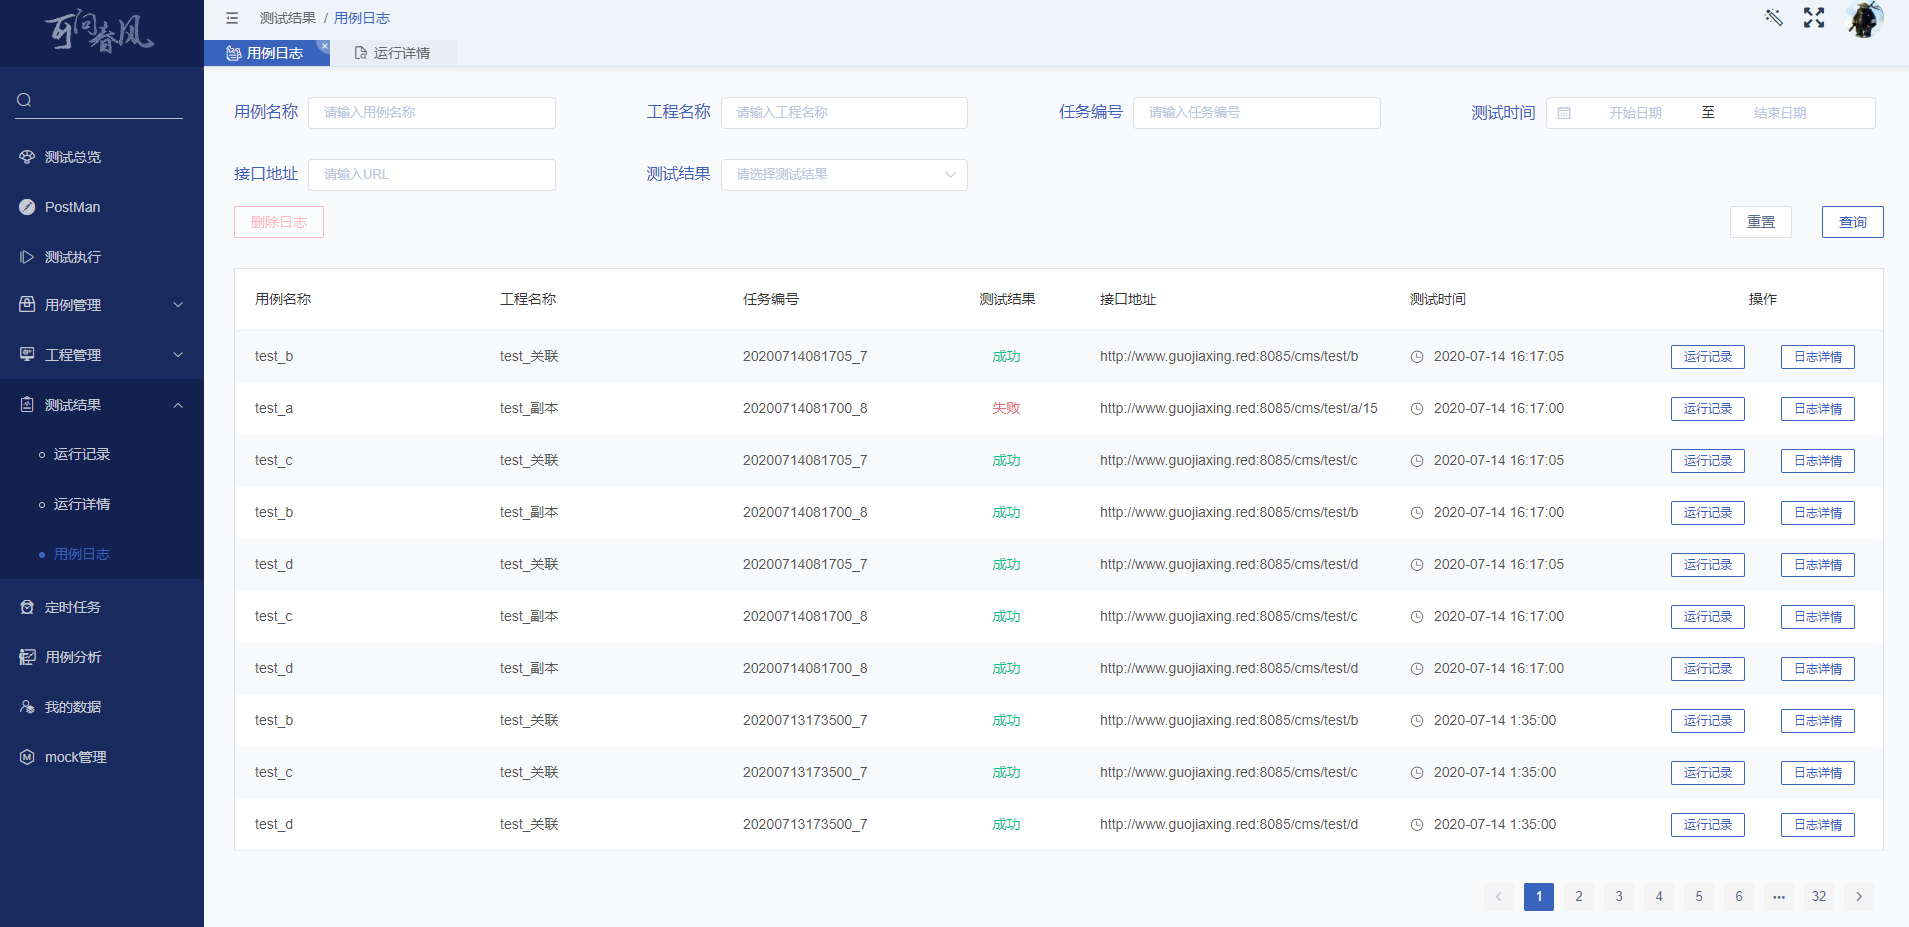This screenshot has width=1909, height=927.
Task: Click the magic wand icon in the header
Action: (x=1773, y=18)
